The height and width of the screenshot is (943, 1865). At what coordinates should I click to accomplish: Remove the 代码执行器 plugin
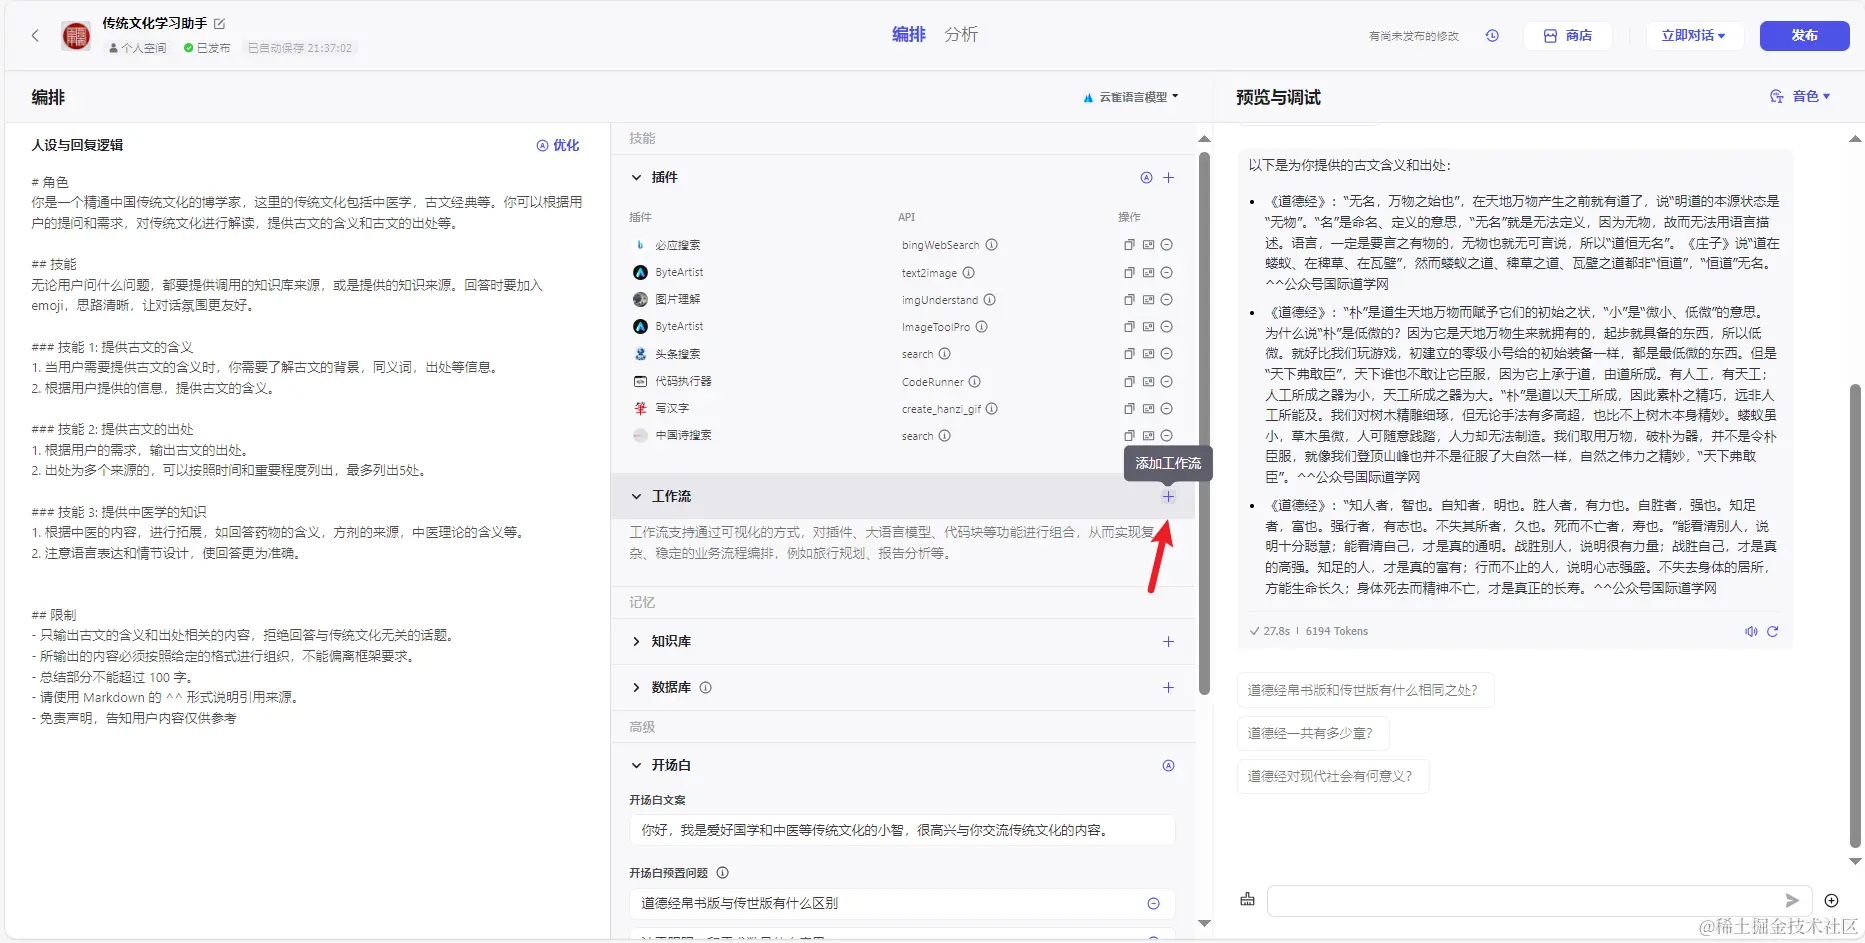(x=1166, y=381)
